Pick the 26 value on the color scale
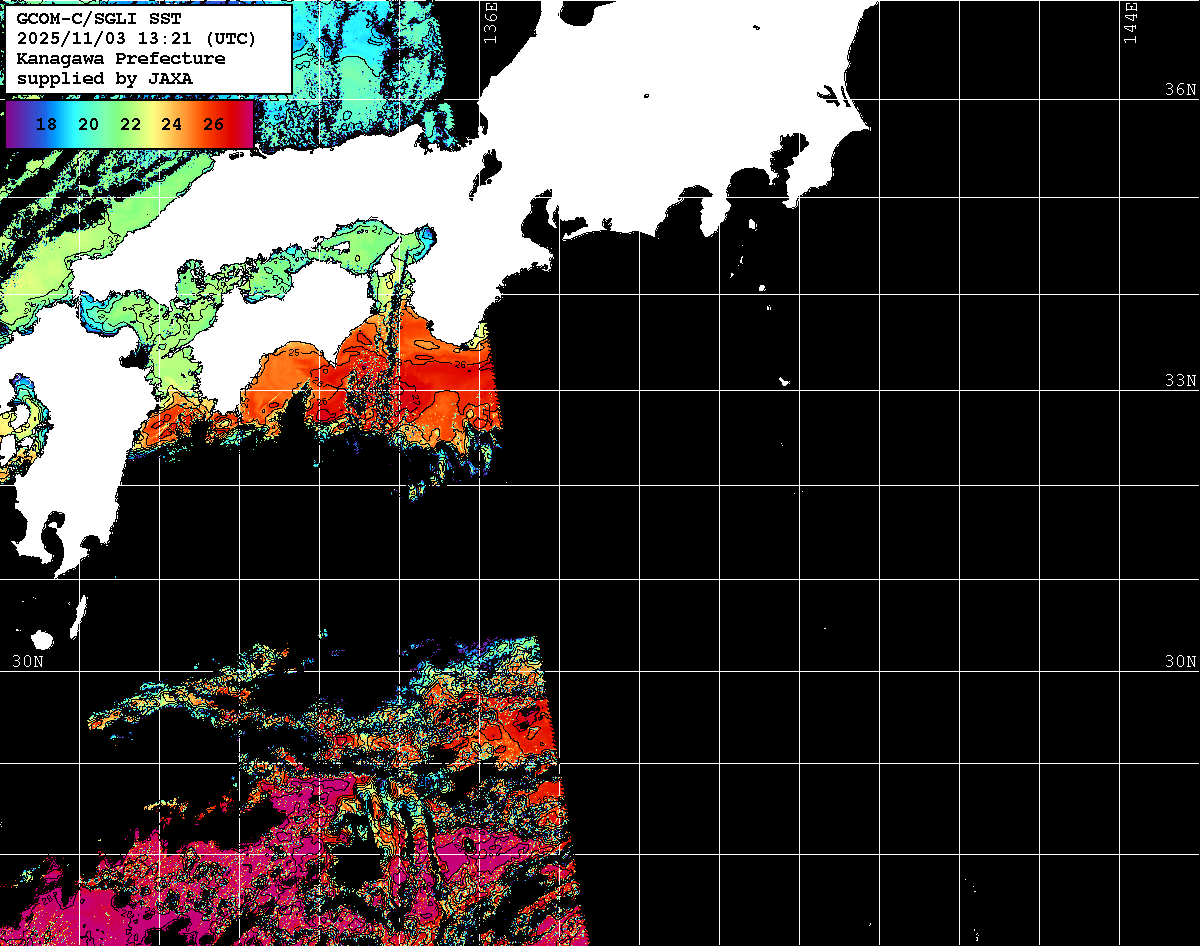The width and height of the screenshot is (1200, 946). [x=213, y=124]
